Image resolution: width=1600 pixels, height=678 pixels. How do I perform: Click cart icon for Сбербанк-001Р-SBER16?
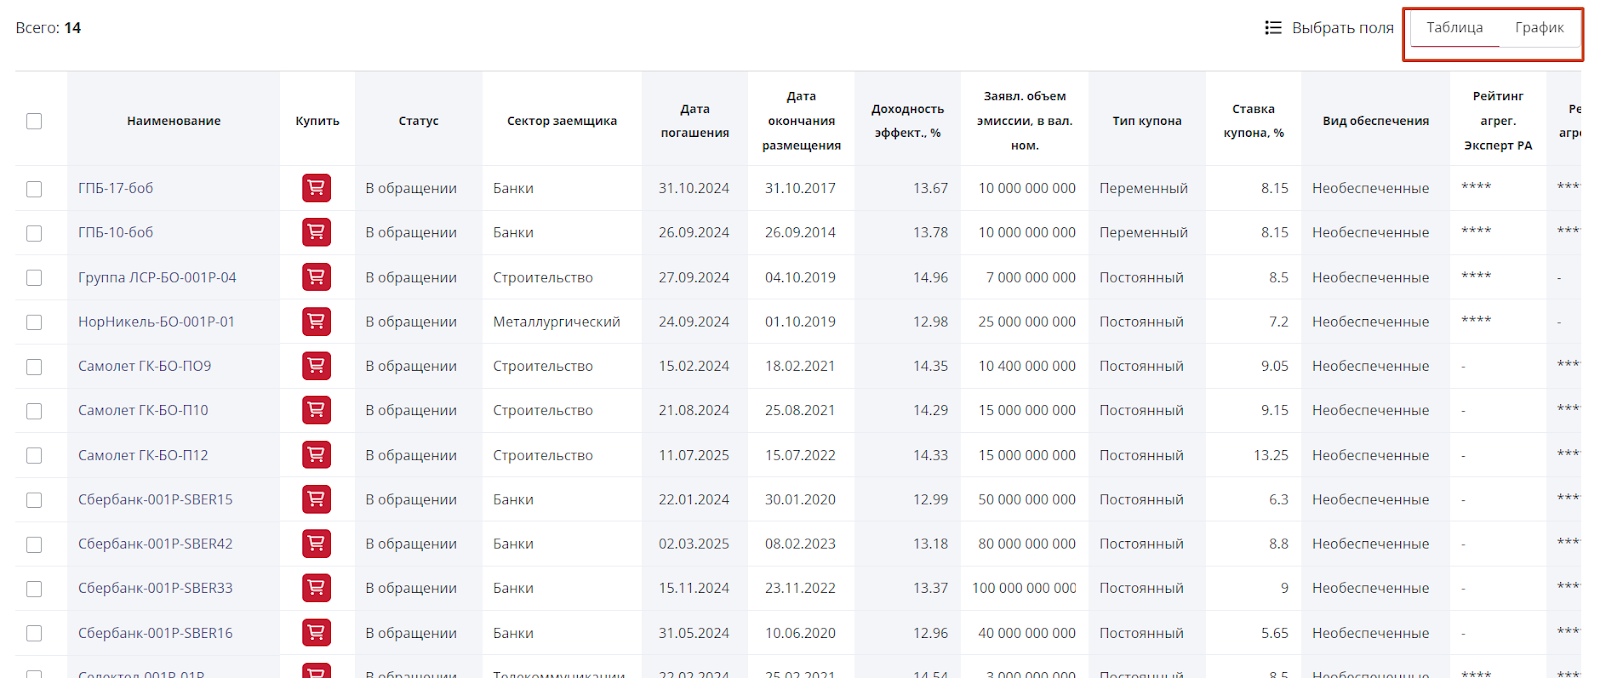click(316, 633)
